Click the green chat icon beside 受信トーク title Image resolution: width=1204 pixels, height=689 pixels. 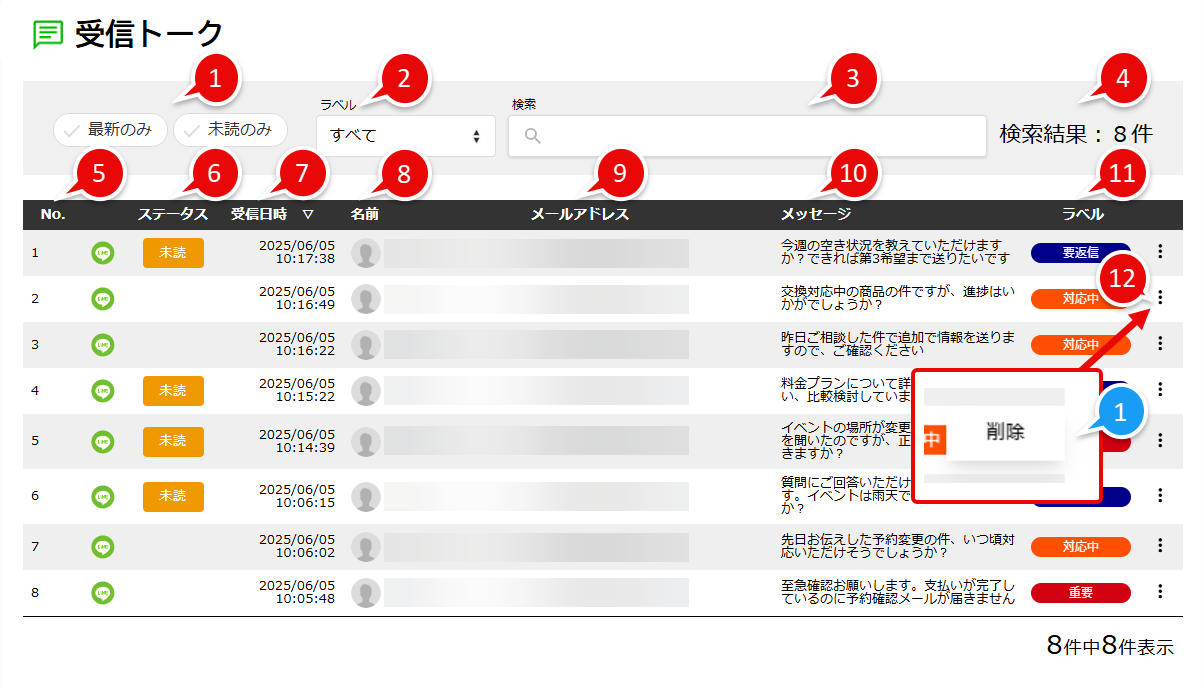[x=47, y=33]
